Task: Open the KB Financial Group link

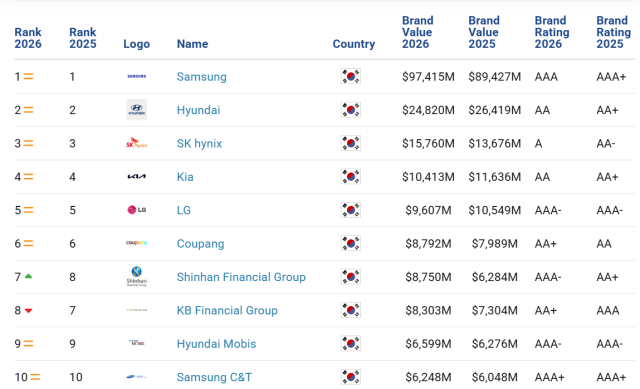Action: coord(227,311)
